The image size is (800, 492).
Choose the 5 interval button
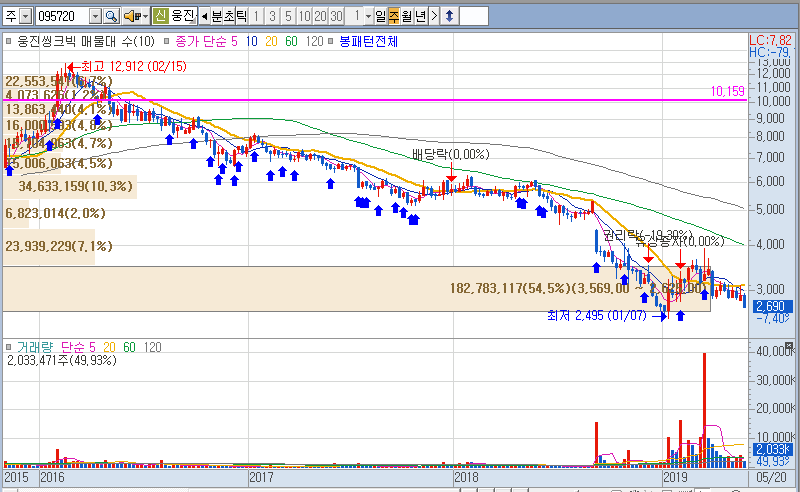288,16
